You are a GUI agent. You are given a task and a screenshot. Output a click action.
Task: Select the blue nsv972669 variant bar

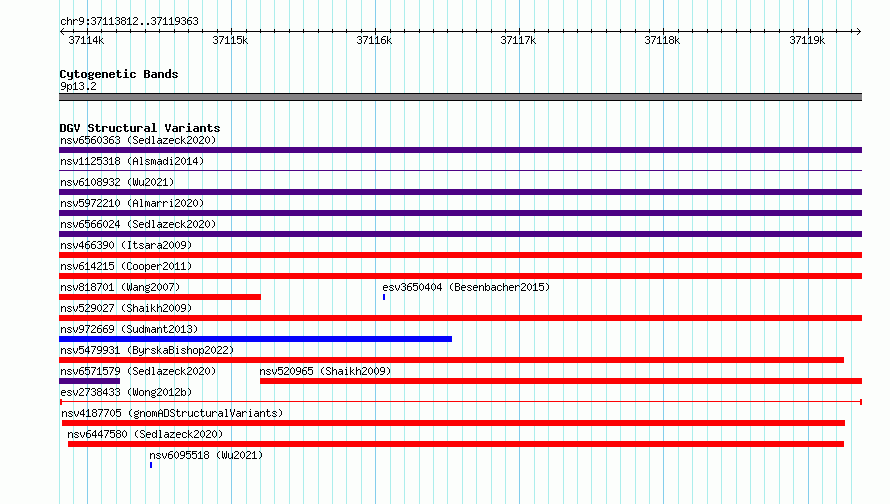[x=255, y=339]
